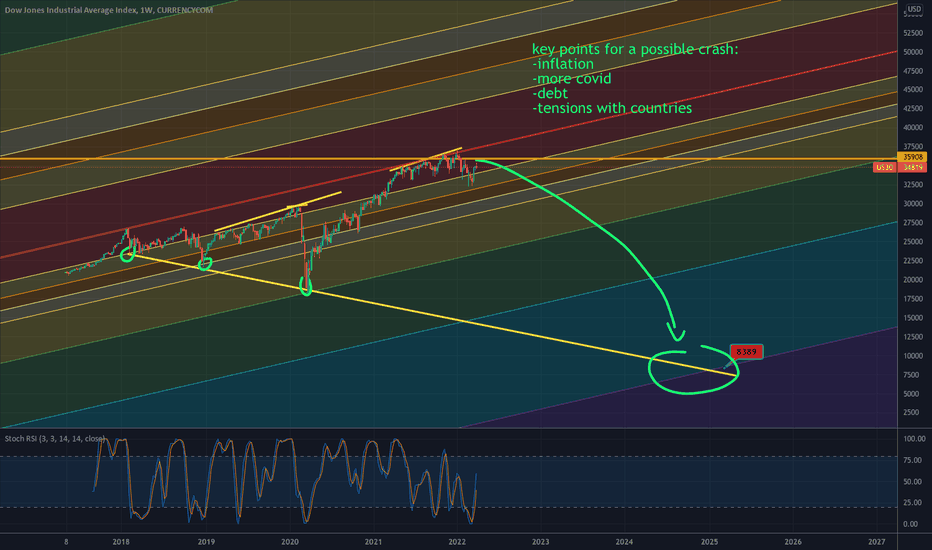Click the 'key points for a possible crash:' text
This screenshot has width=932, height=550.
pyautogui.click(x=635, y=49)
